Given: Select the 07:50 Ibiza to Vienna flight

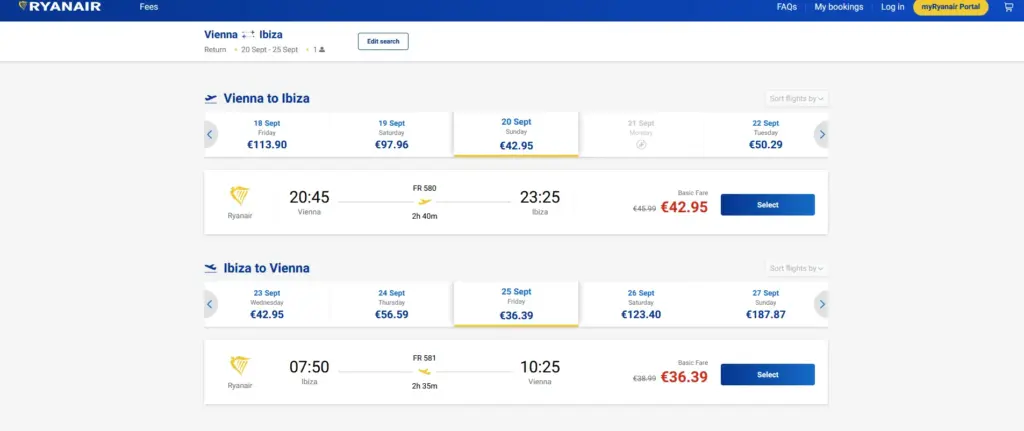Looking at the screenshot, I should [x=767, y=374].
